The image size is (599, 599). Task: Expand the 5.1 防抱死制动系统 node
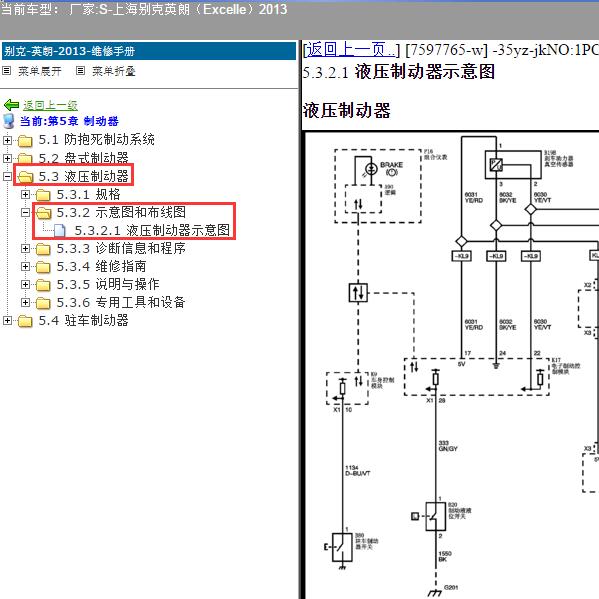point(7,140)
